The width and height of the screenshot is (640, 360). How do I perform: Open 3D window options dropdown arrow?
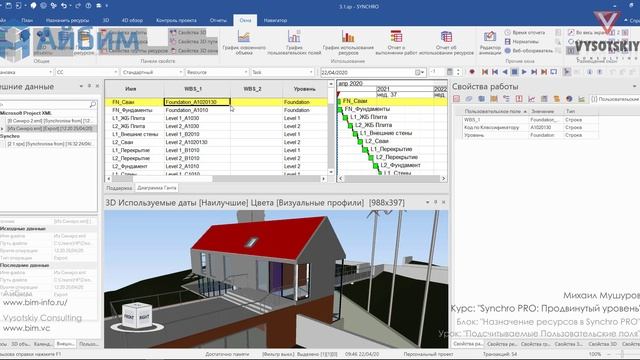click(427, 202)
